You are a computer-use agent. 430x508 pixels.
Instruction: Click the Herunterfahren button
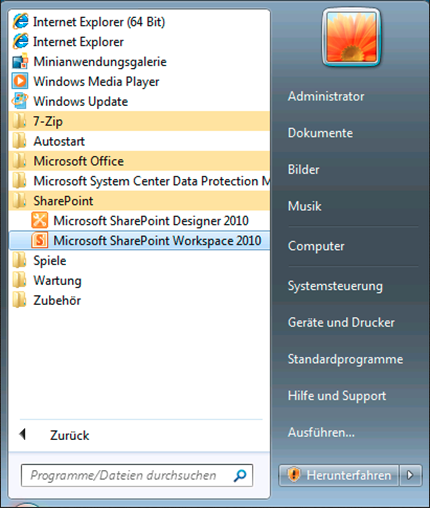click(x=339, y=475)
